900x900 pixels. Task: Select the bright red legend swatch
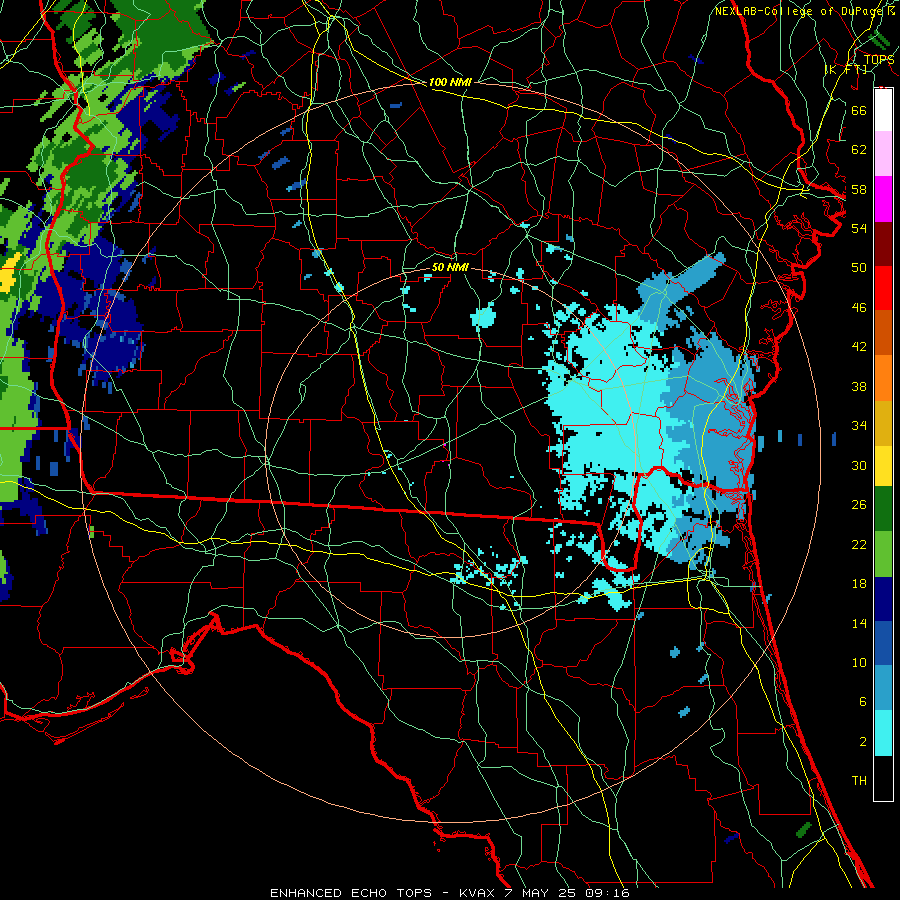pyautogui.click(x=883, y=288)
